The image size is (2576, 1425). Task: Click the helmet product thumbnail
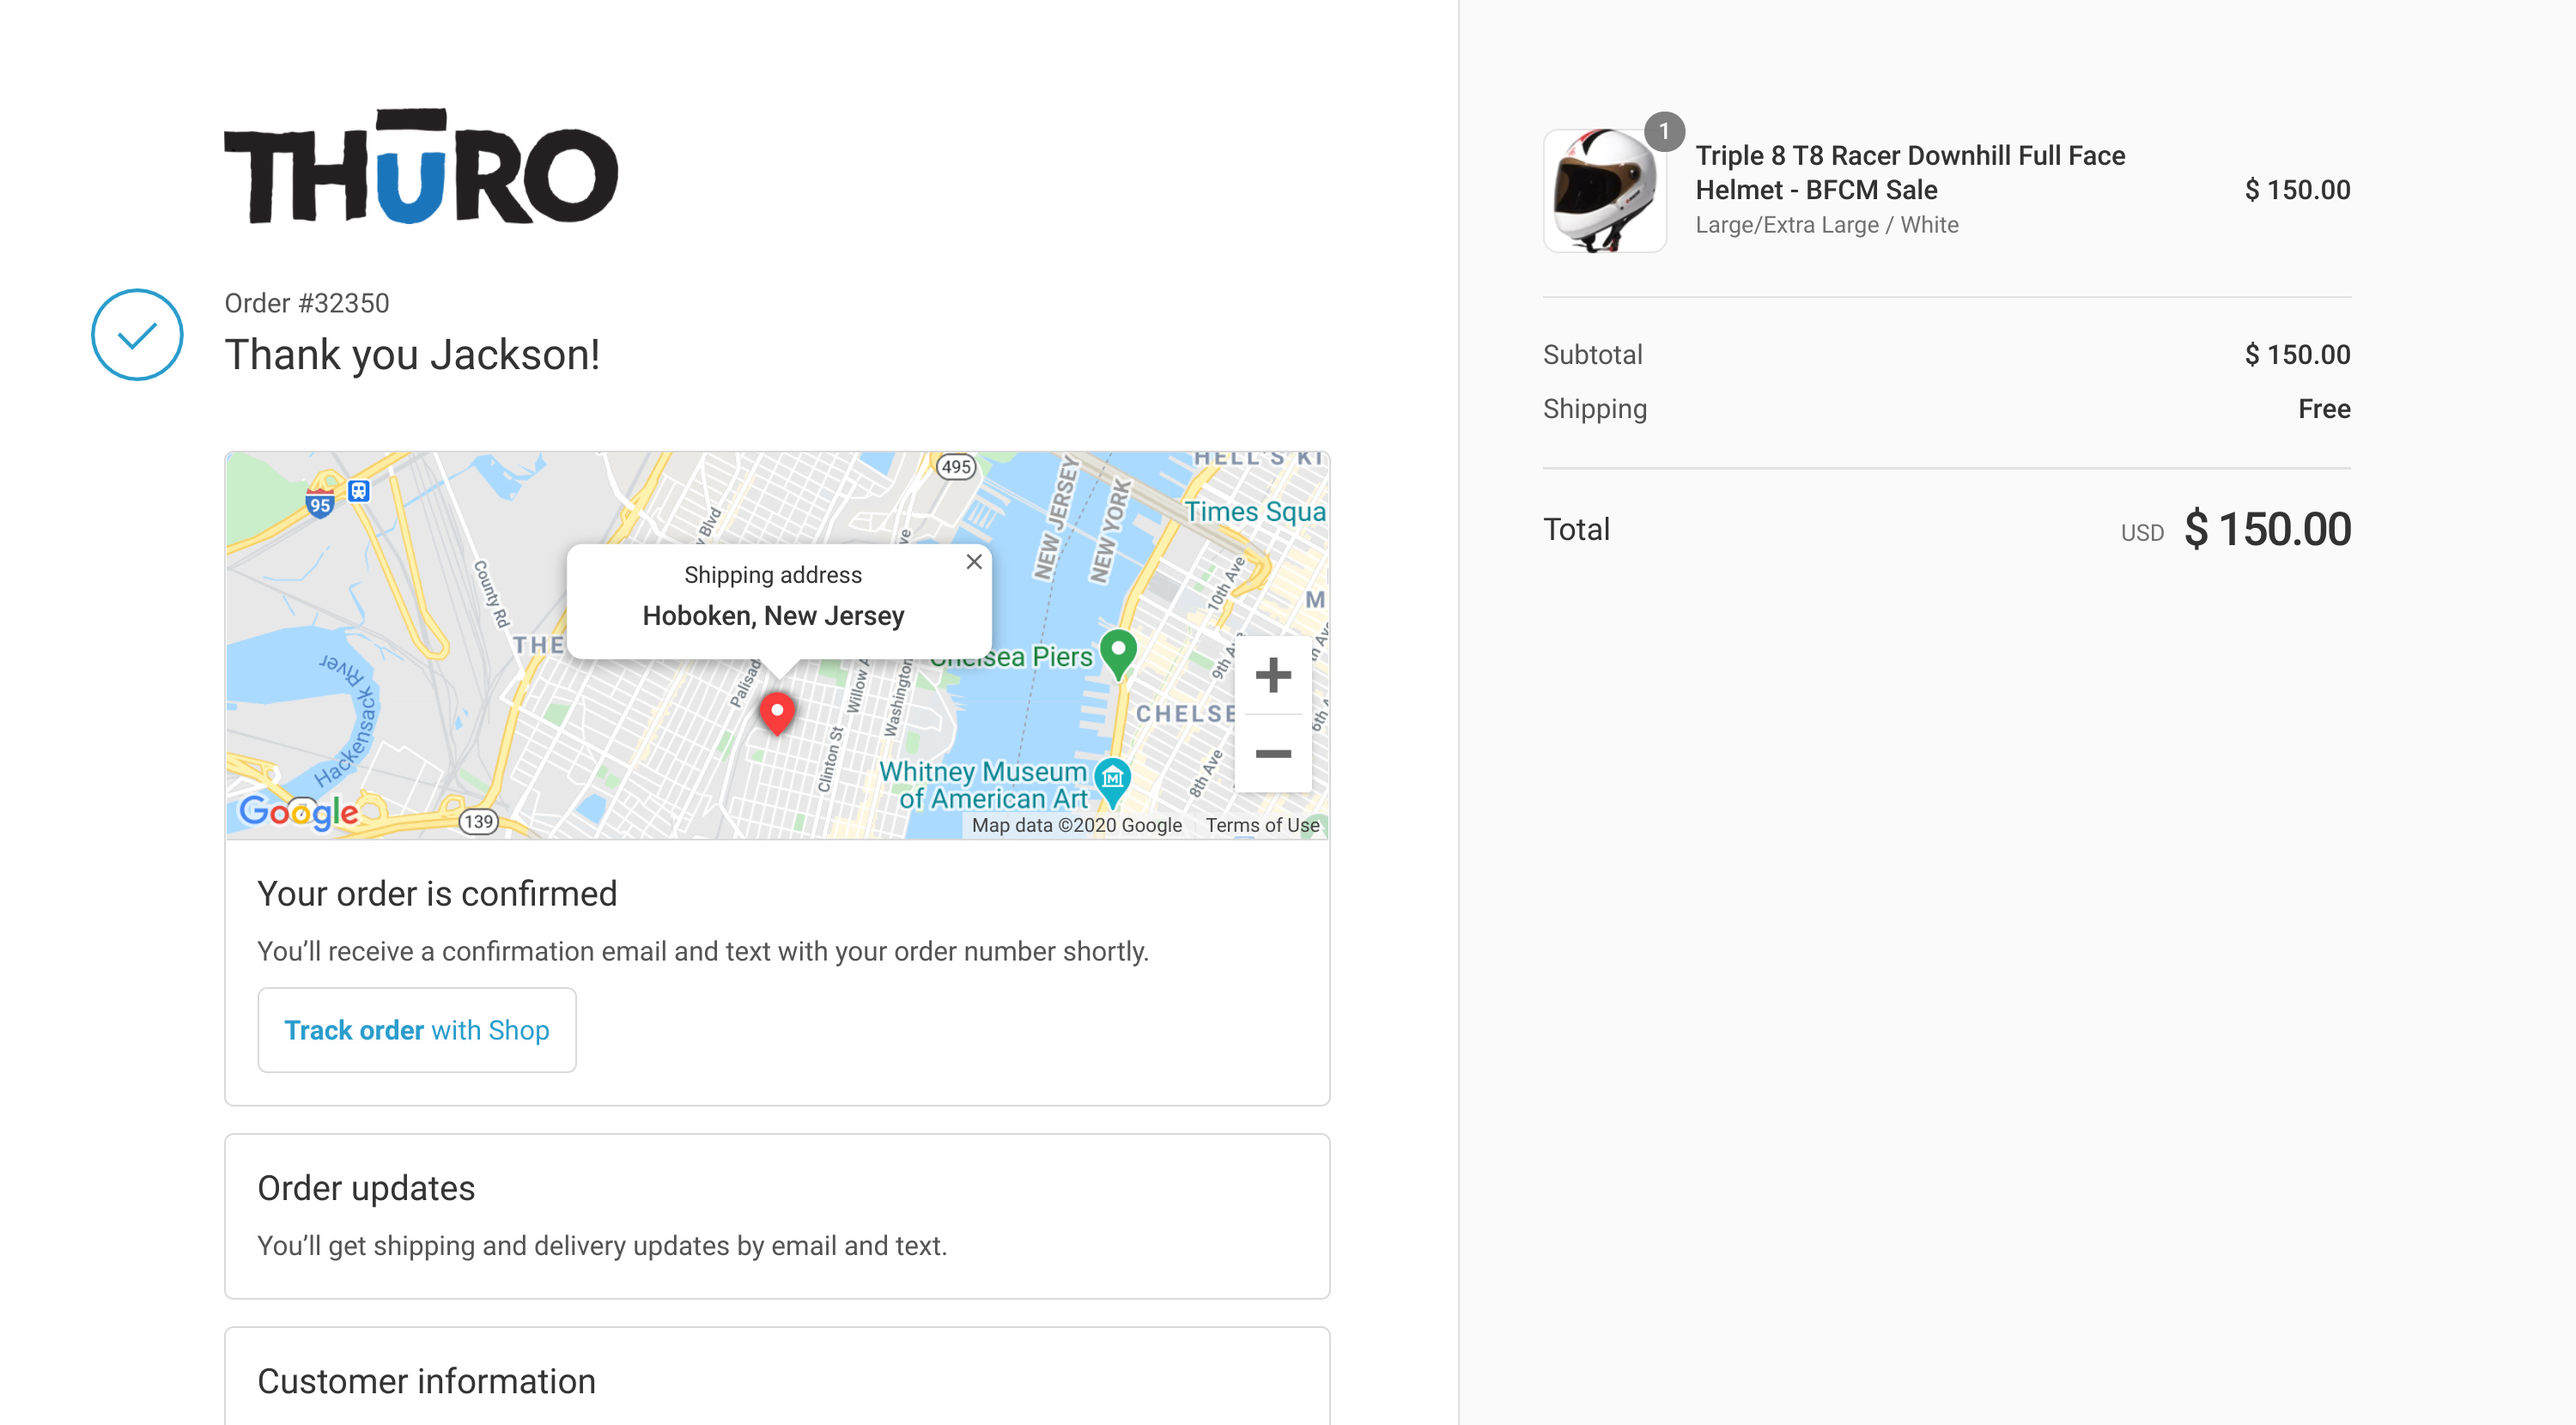click(1604, 190)
